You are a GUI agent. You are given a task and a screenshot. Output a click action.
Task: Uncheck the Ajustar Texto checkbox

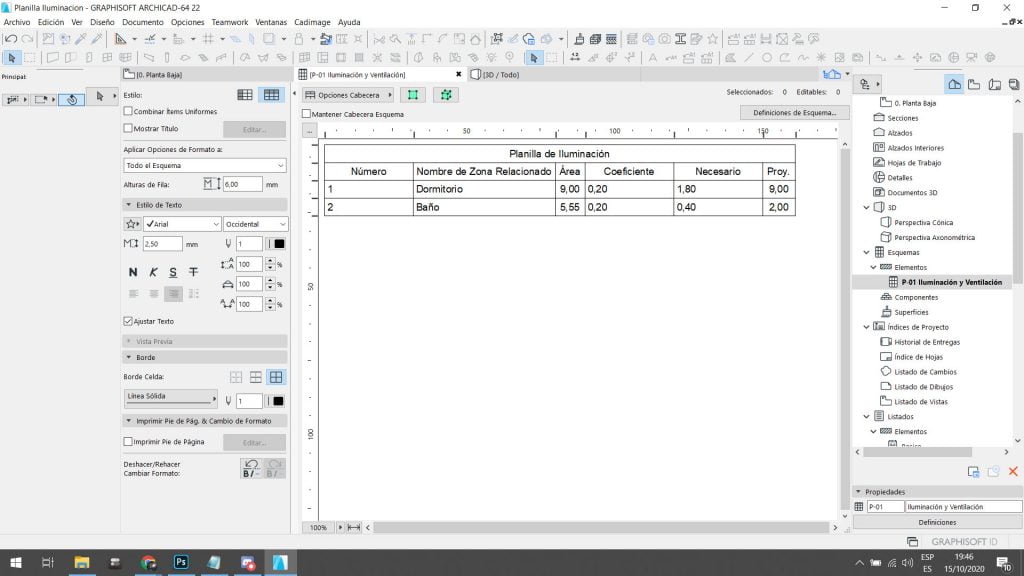tap(128, 321)
